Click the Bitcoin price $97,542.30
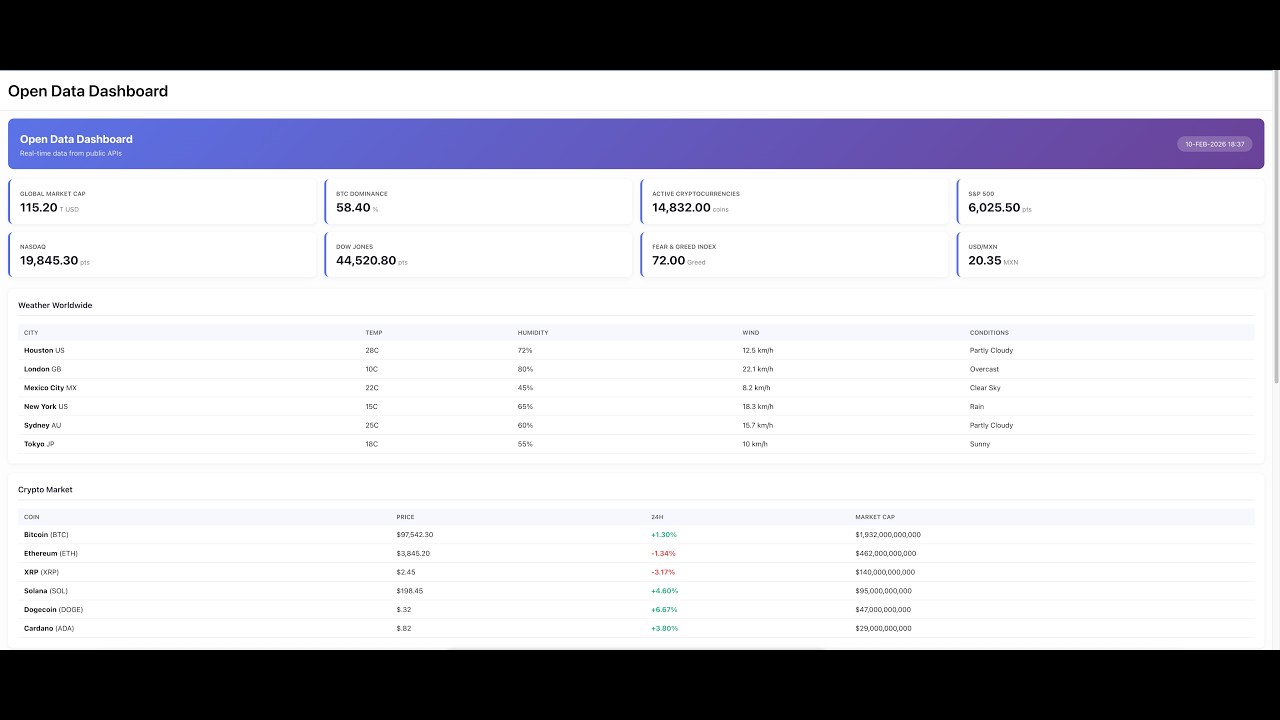Screen dimensions: 1280x720 pos(415,535)
